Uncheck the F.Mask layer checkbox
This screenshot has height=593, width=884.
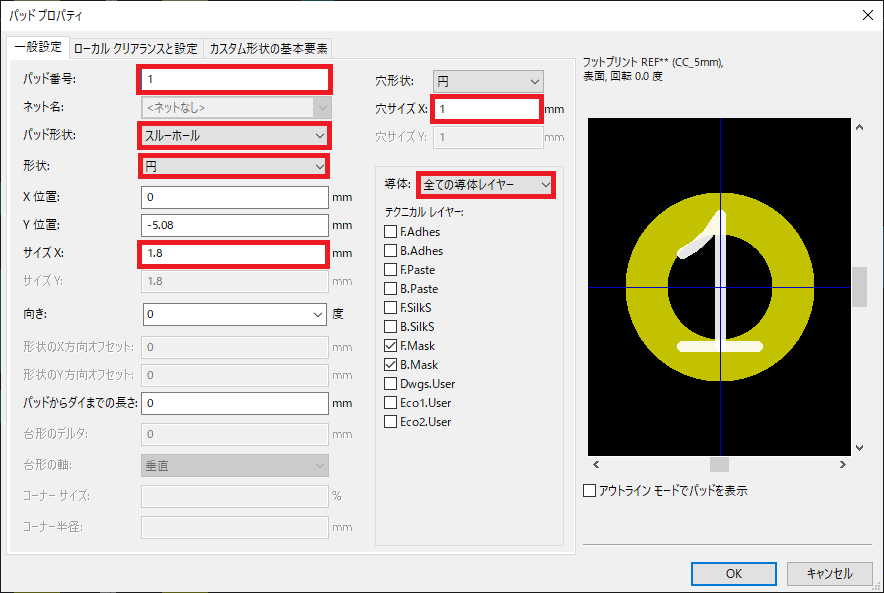(391, 346)
